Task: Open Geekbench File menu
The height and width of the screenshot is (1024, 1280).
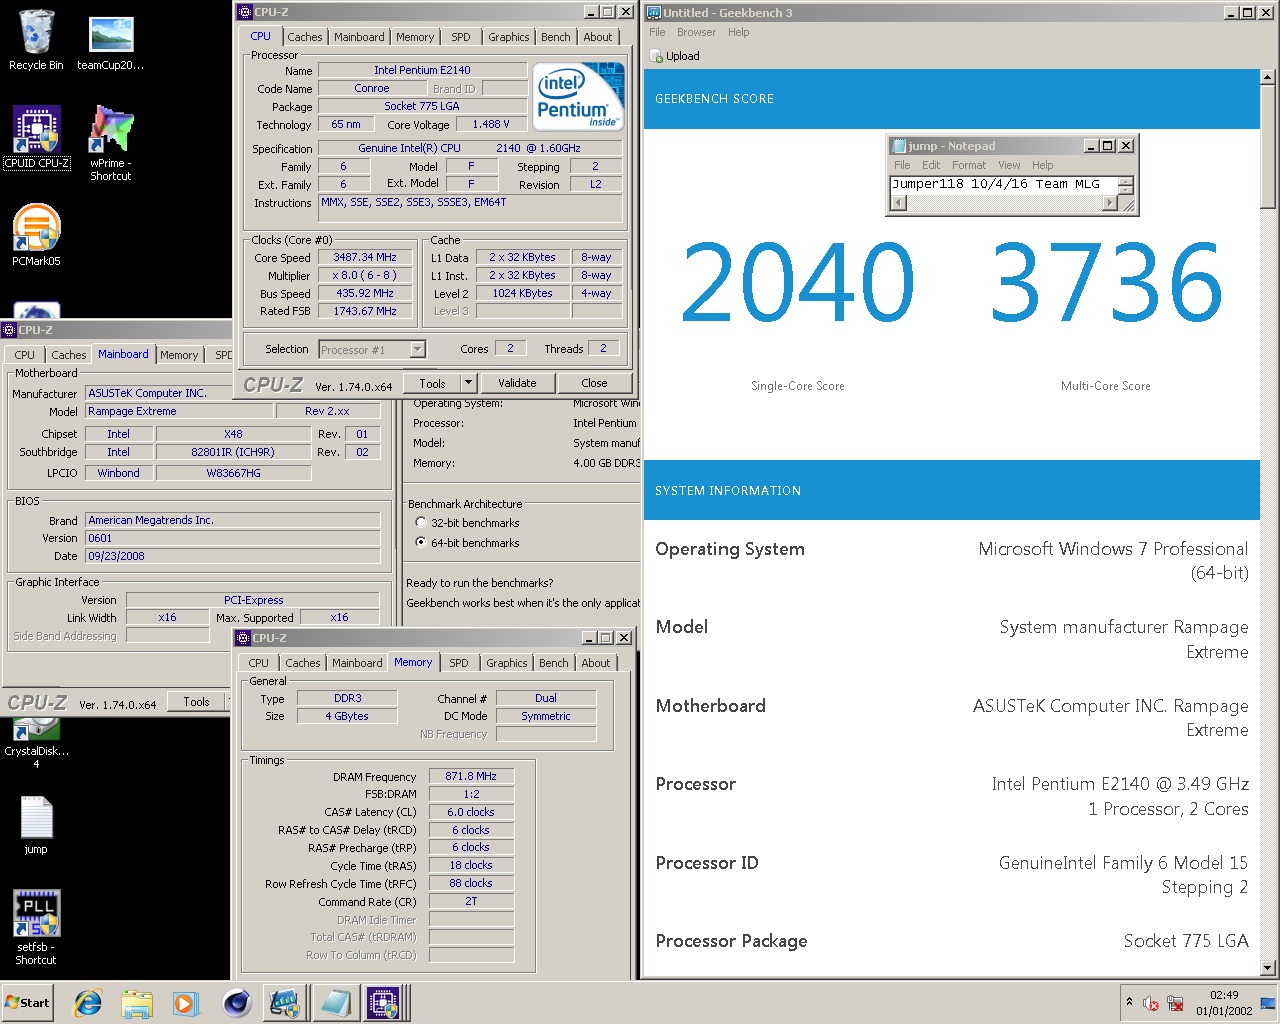Action: click(x=657, y=32)
